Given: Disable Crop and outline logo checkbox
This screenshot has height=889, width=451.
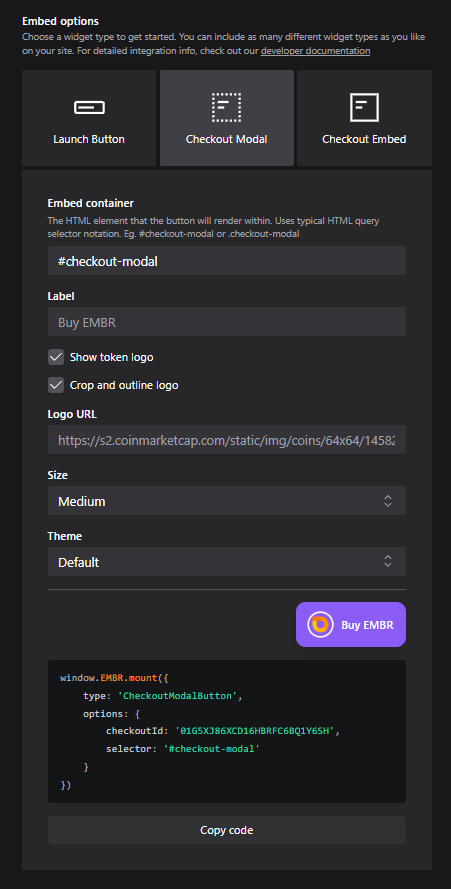Looking at the screenshot, I should click(x=56, y=386).
